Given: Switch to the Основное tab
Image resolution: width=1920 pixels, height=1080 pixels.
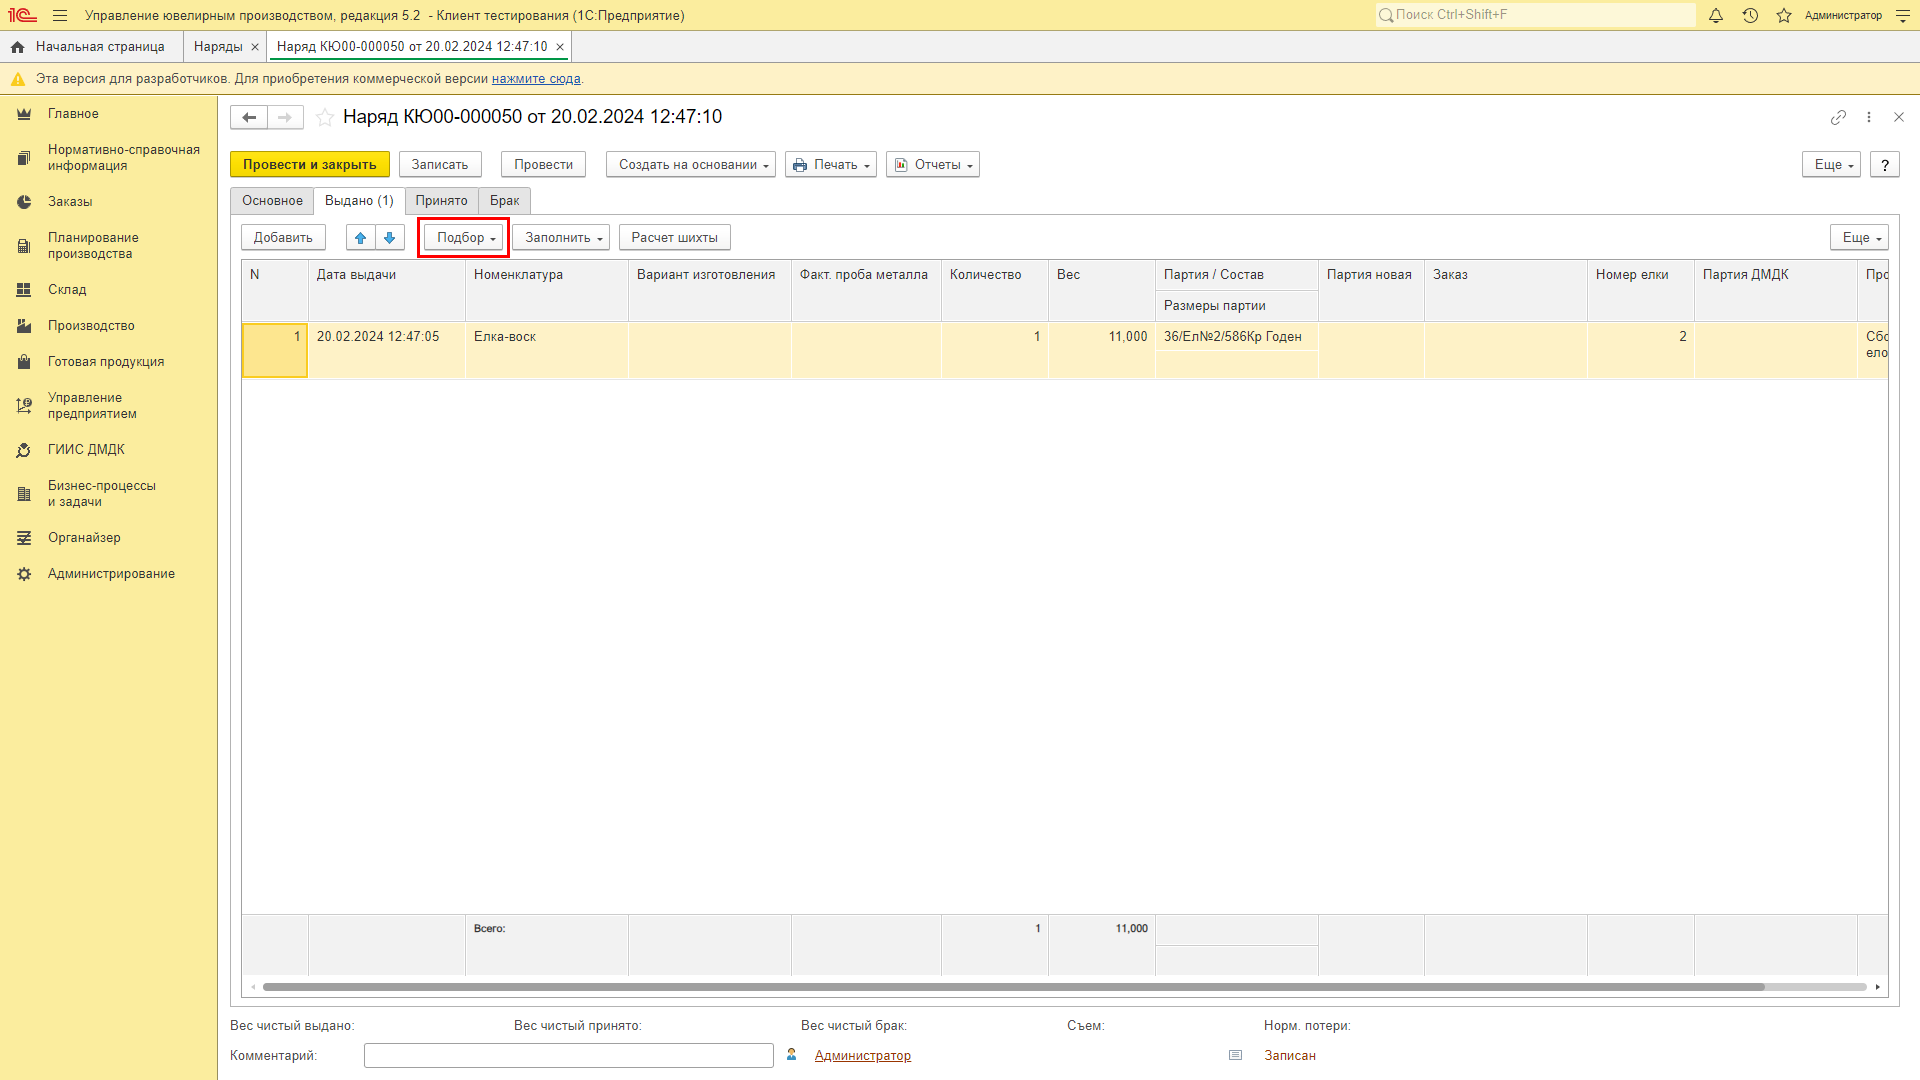Looking at the screenshot, I should [x=272, y=201].
